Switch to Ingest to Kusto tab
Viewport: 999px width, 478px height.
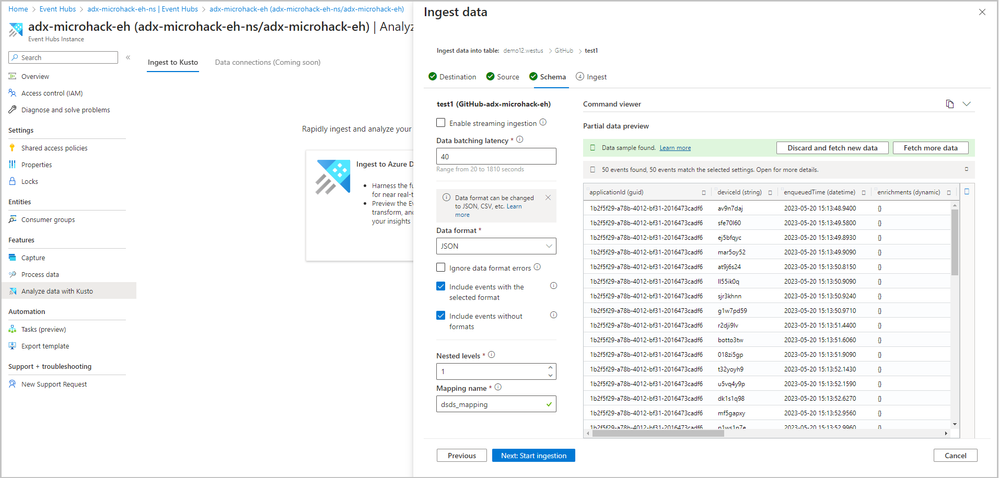coord(173,62)
